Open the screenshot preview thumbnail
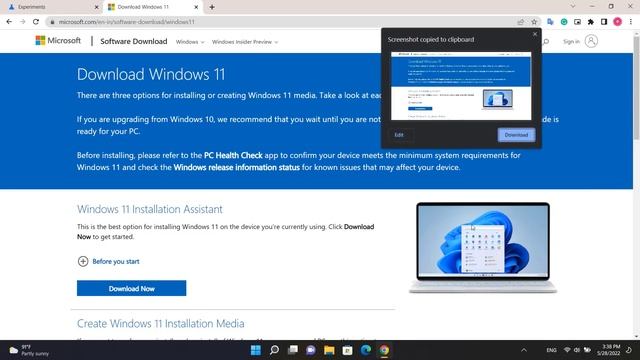Viewport: 640px width, 360px height. [x=461, y=86]
